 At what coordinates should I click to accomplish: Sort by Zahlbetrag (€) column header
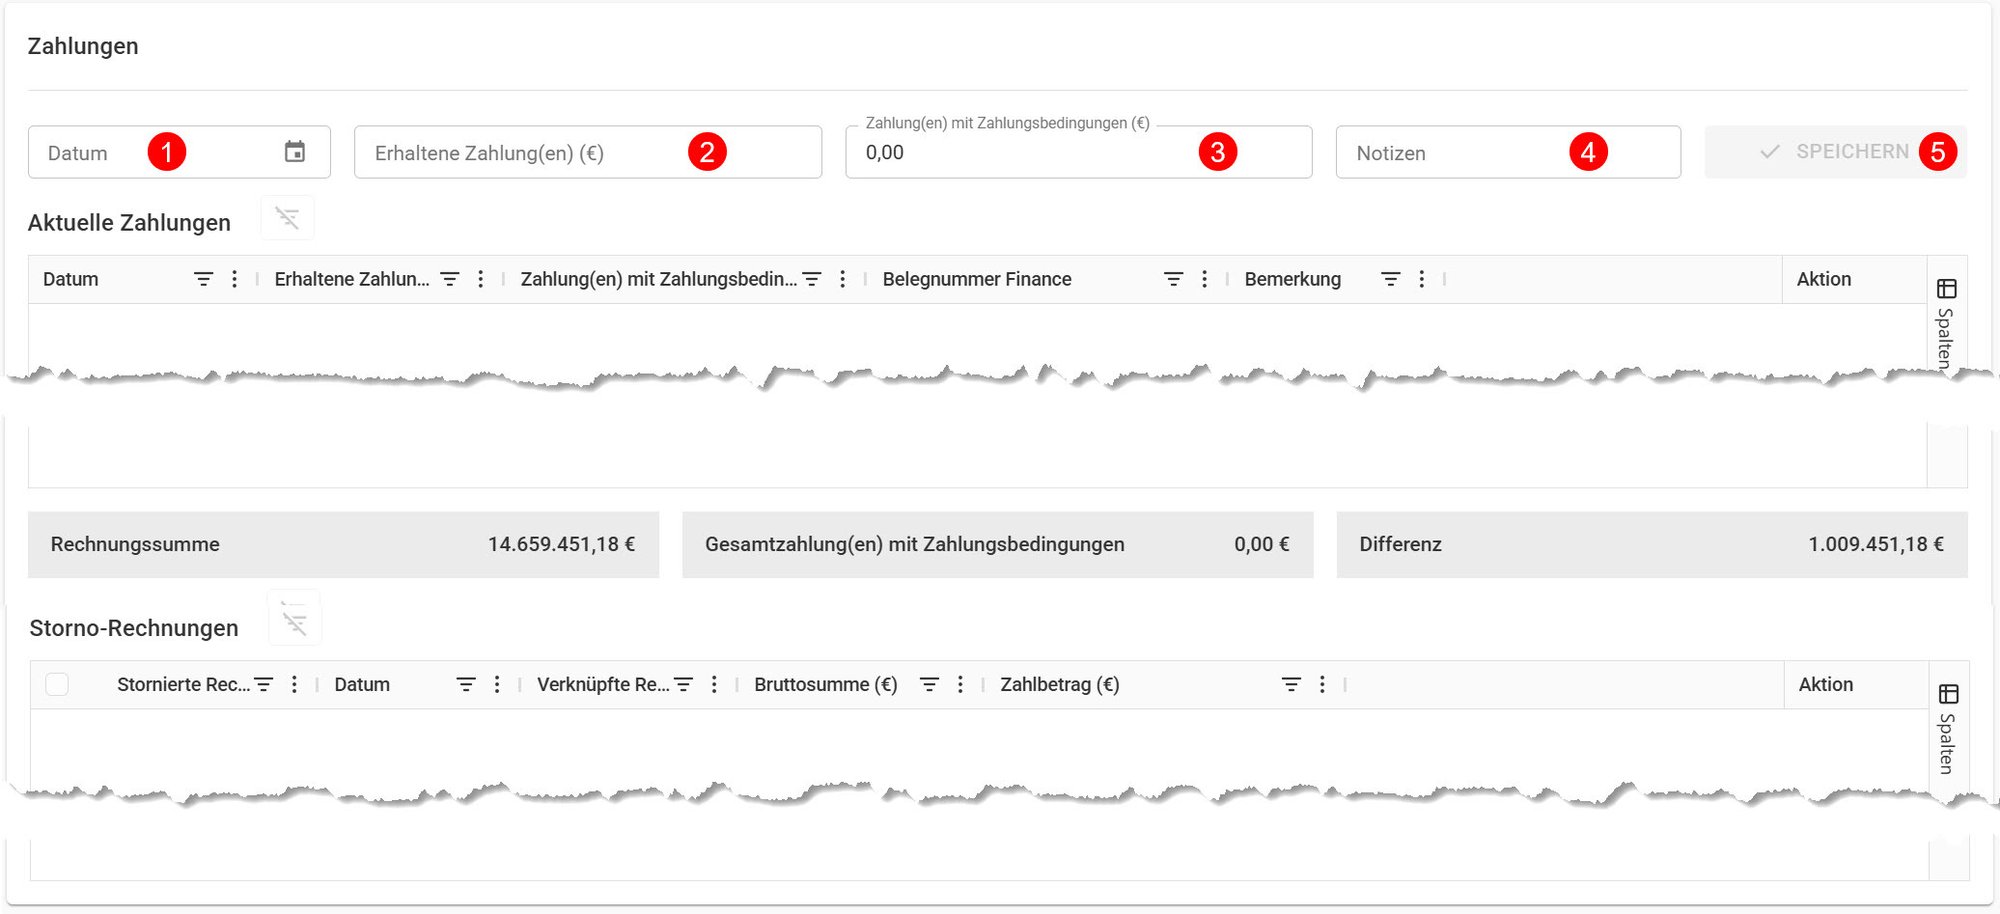tap(1060, 684)
